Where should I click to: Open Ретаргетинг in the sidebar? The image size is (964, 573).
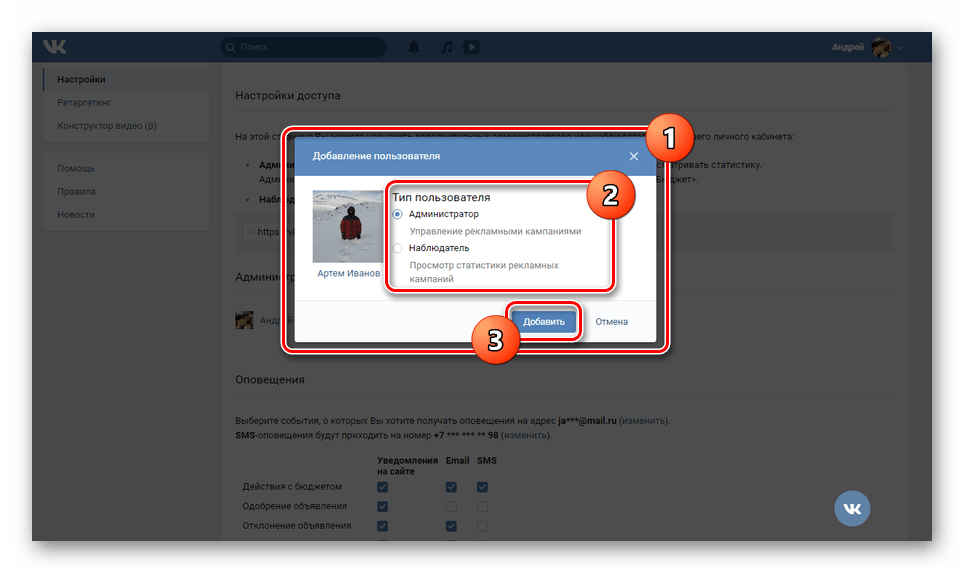[126, 103]
